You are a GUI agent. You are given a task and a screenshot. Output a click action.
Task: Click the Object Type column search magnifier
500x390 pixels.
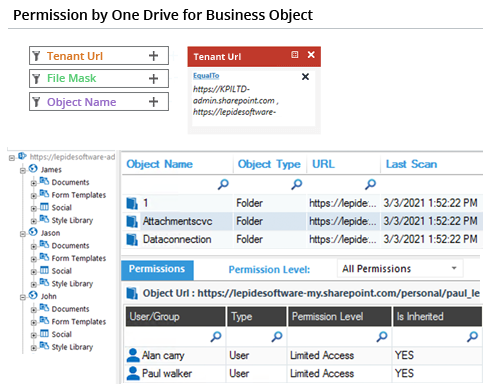tap(297, 184)
